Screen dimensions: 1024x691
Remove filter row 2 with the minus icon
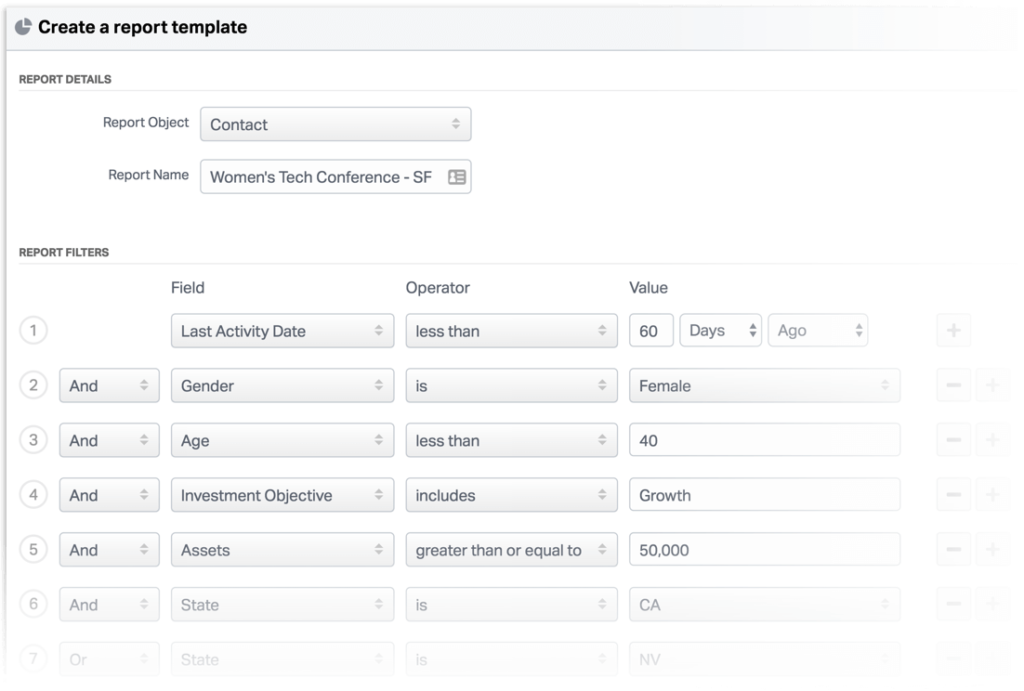(953, 385)
